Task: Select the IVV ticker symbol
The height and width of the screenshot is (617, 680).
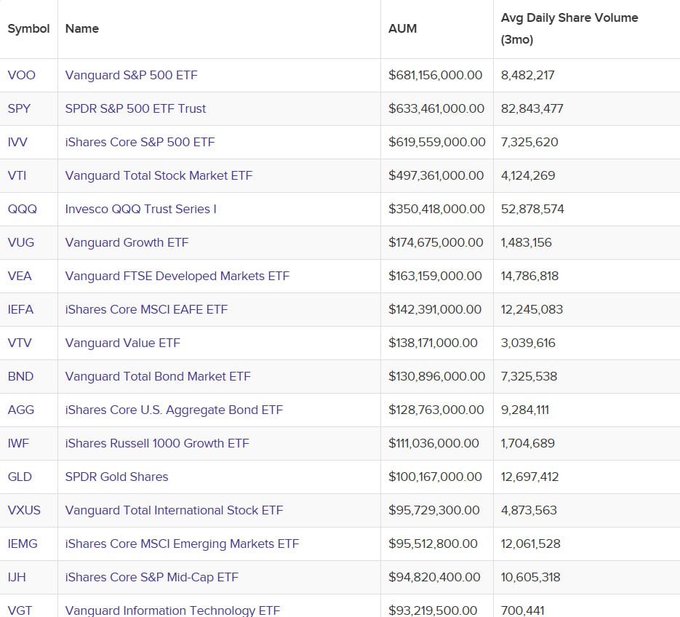Action: tap(18, 142)
